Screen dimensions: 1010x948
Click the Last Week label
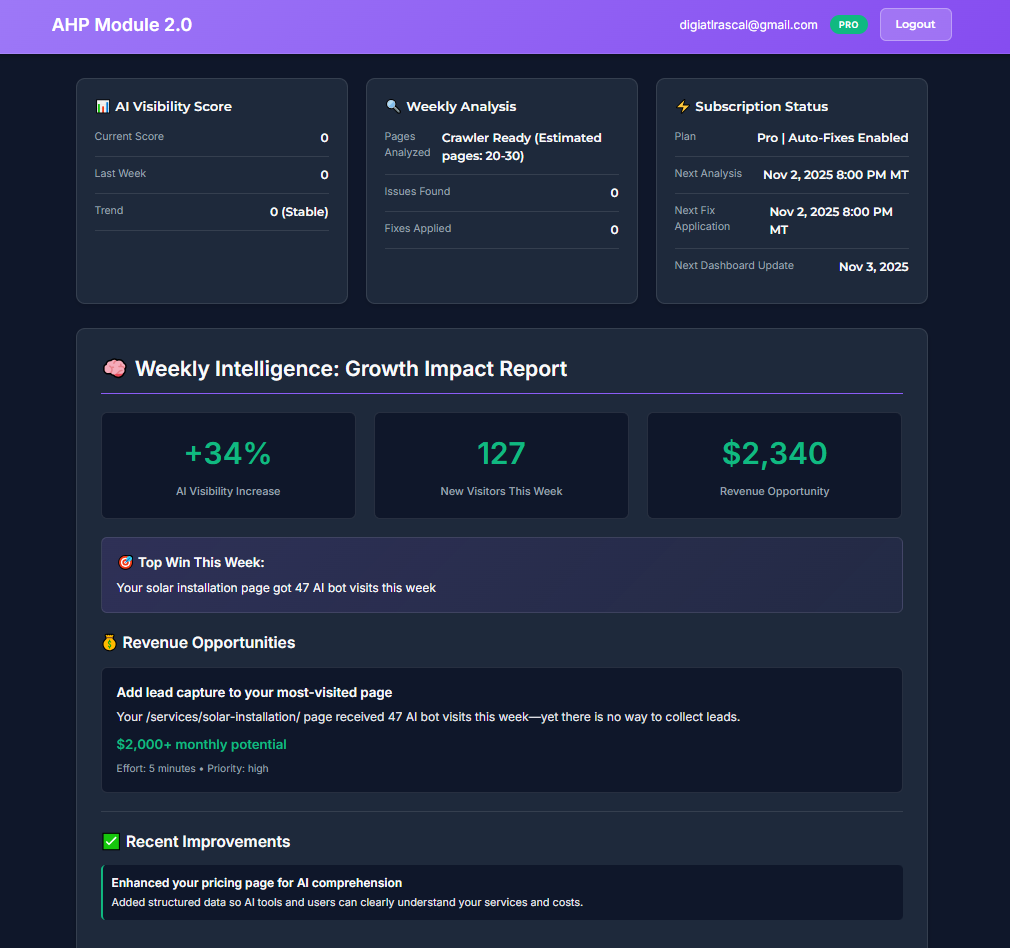point(120,173)
